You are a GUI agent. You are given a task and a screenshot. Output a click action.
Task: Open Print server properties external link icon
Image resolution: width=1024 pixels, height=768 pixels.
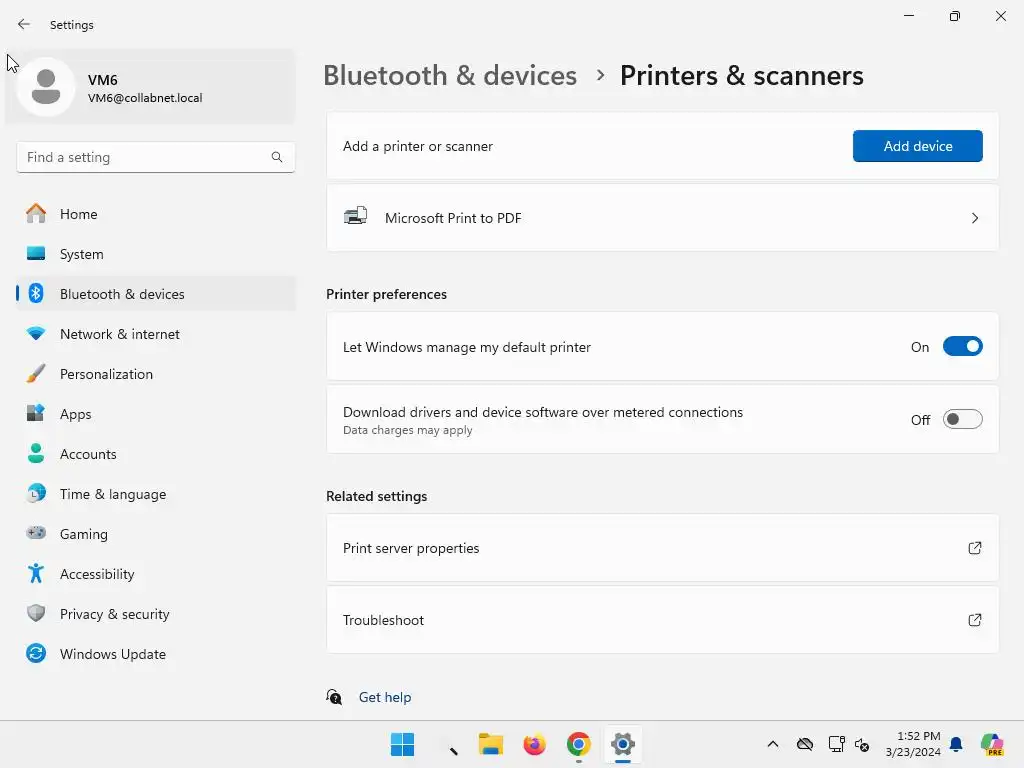974,548
